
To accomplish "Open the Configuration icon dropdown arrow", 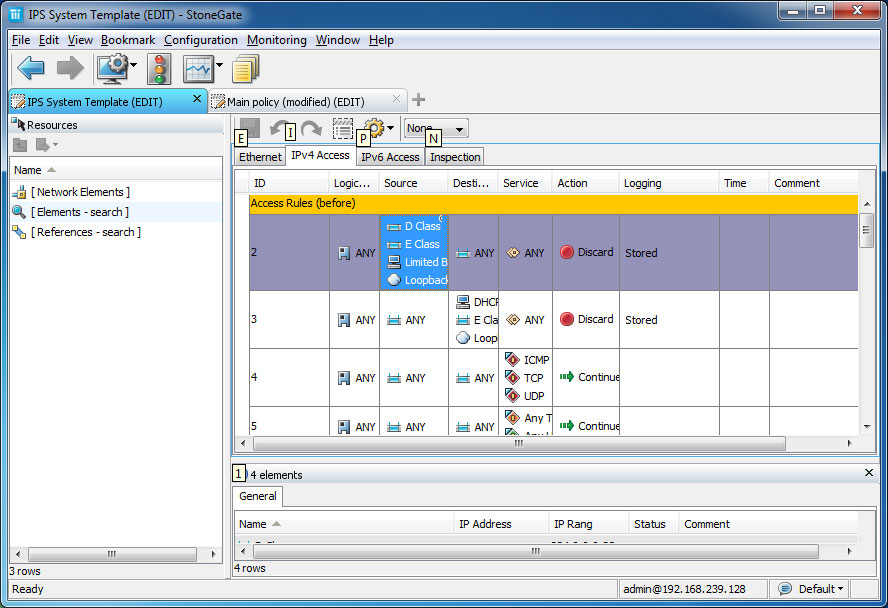I will point(134,66).
